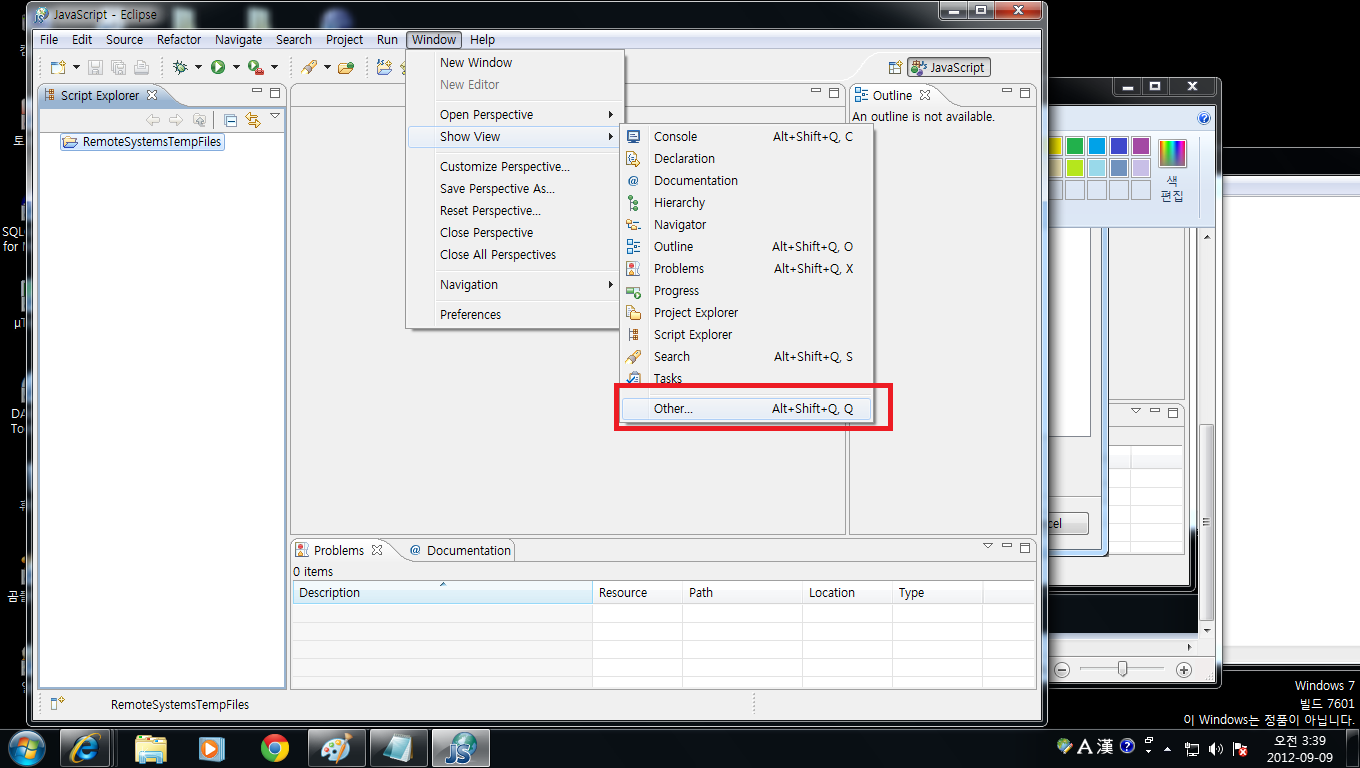This screenshot has width=1360, height=768.
Task: Open the dropdown arrow beside New icon
Action: pyautogui.click(x=75, y=67)
